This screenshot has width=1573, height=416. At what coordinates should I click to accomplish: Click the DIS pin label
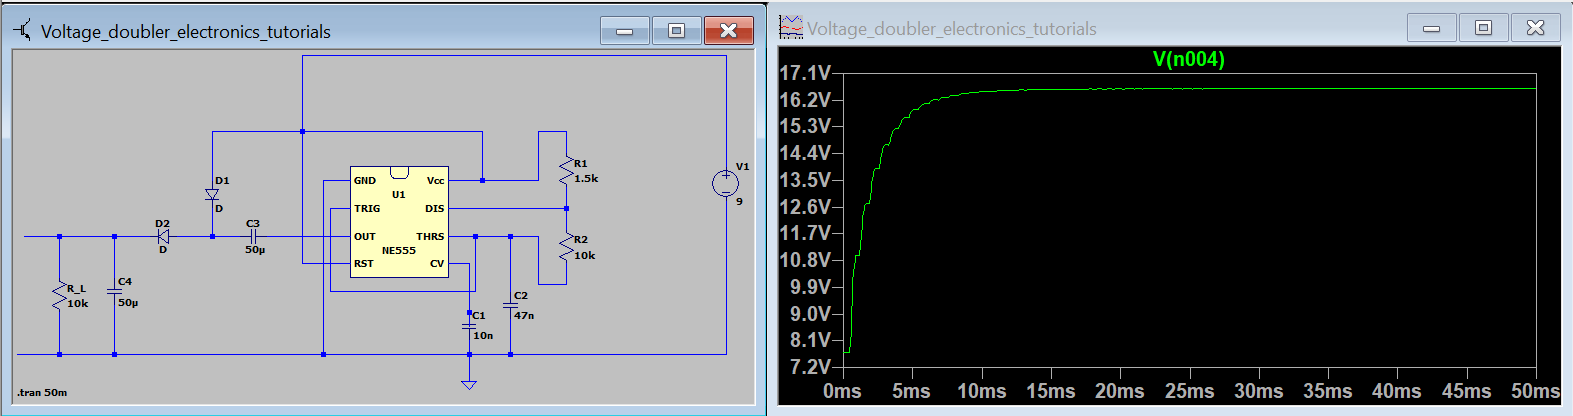[x=435, y=209]
